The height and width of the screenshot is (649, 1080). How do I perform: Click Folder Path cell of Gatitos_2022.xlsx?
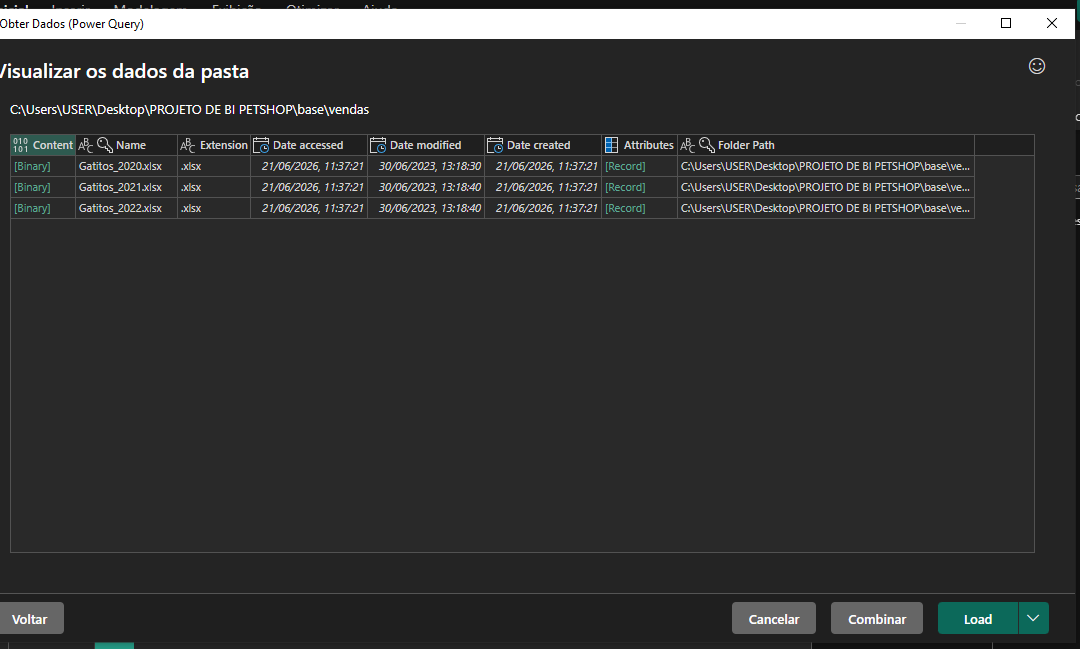coord(826,208)
